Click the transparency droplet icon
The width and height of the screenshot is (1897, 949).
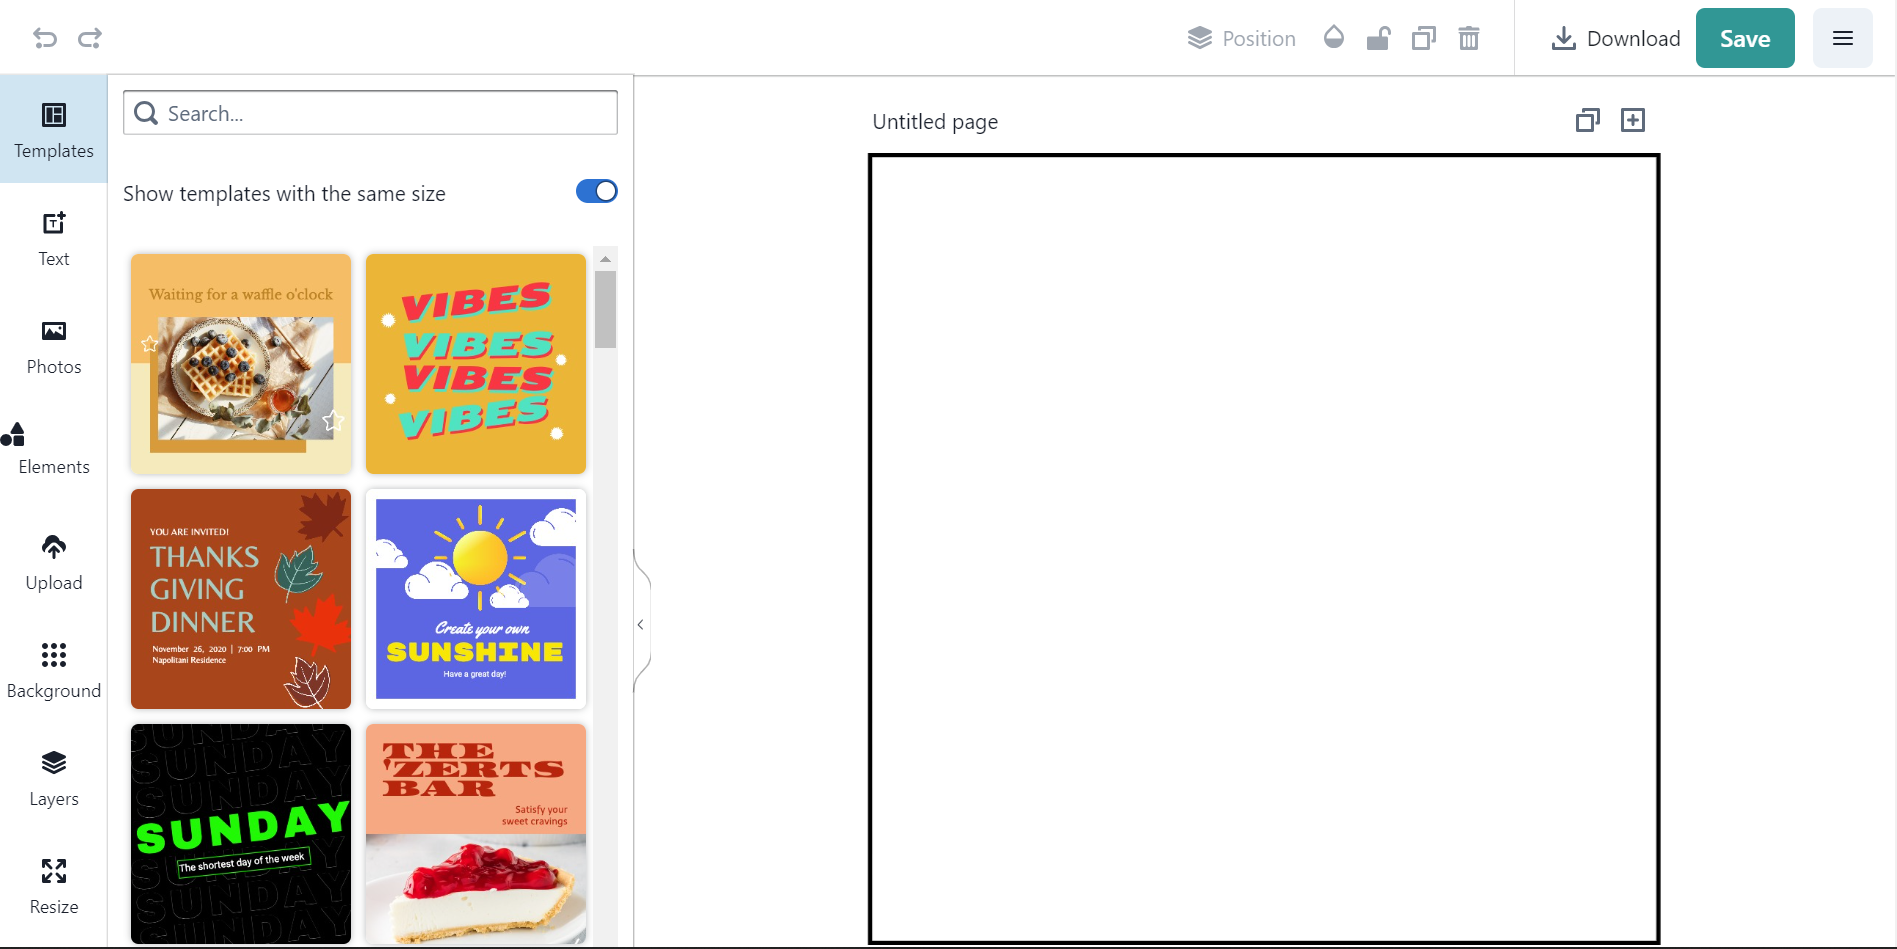[x=1334, y=38]
